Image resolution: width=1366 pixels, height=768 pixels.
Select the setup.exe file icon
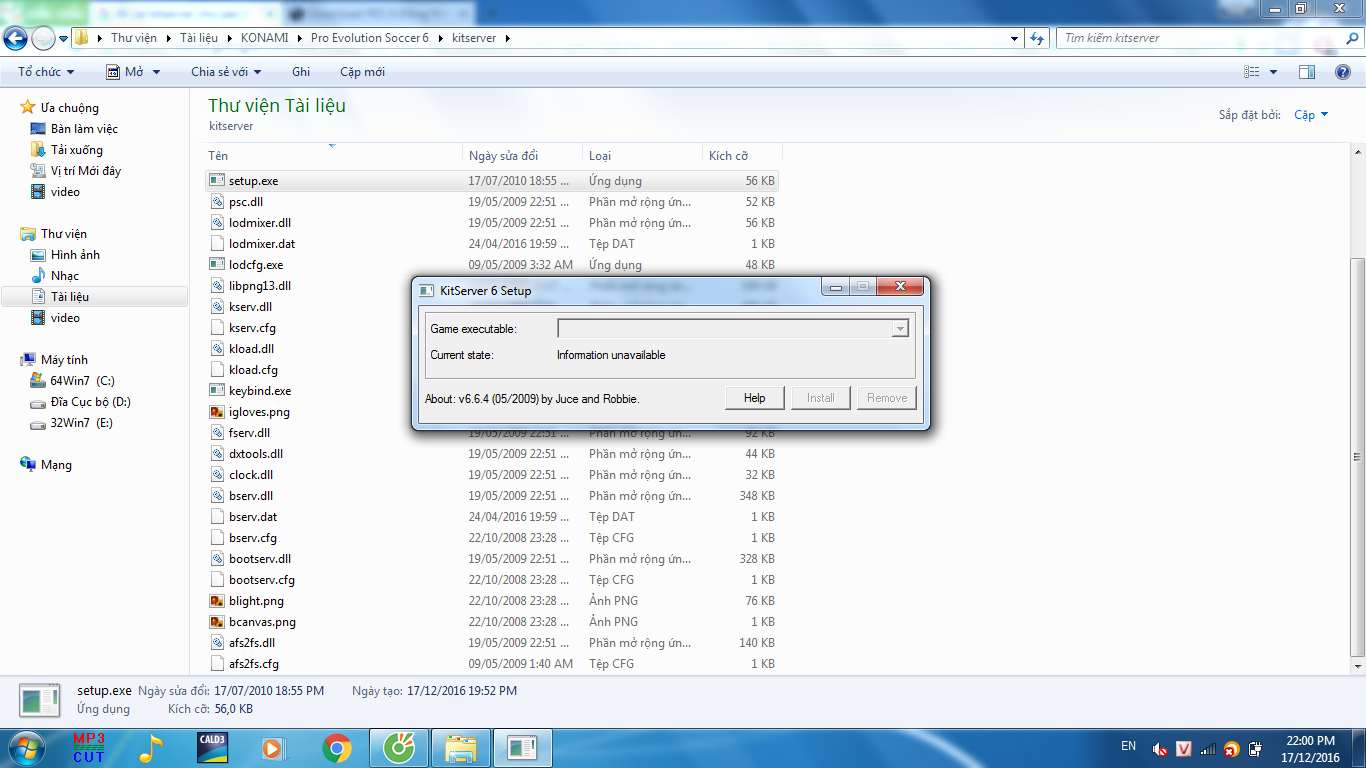pos(217,181)
